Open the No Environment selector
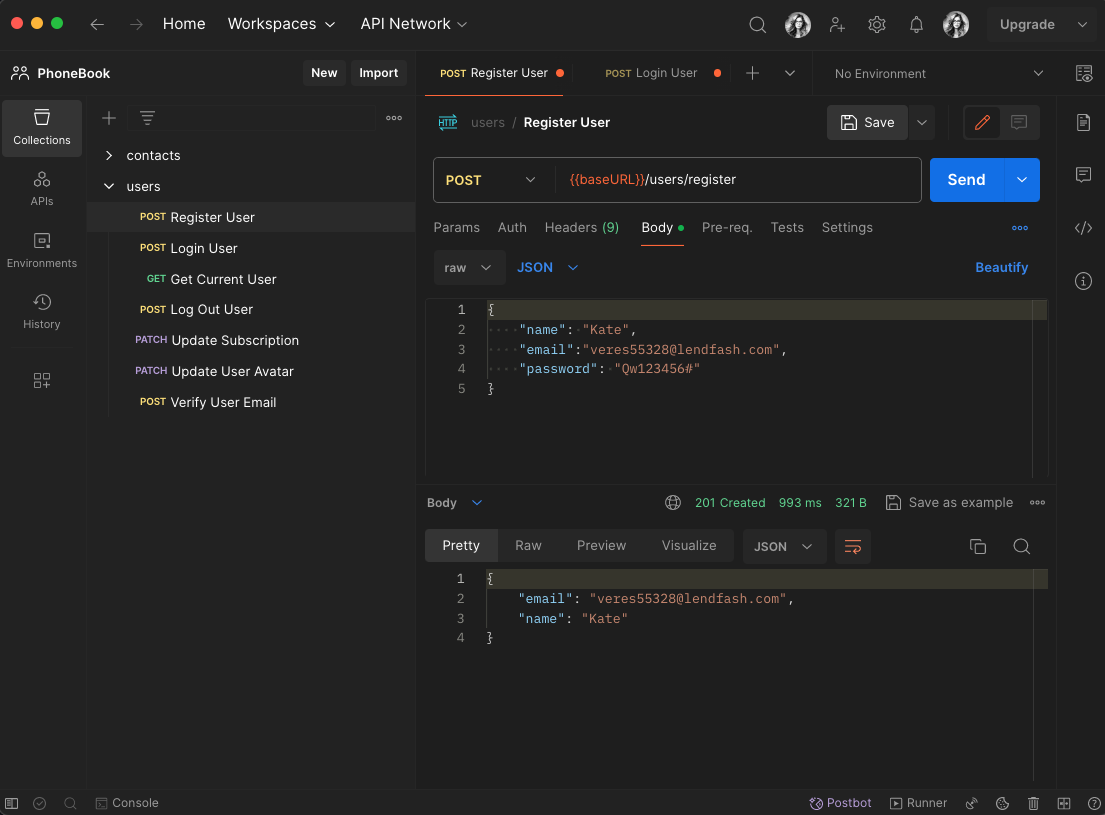Screen dimensions: 1105x815 click(x=938, y=73)
